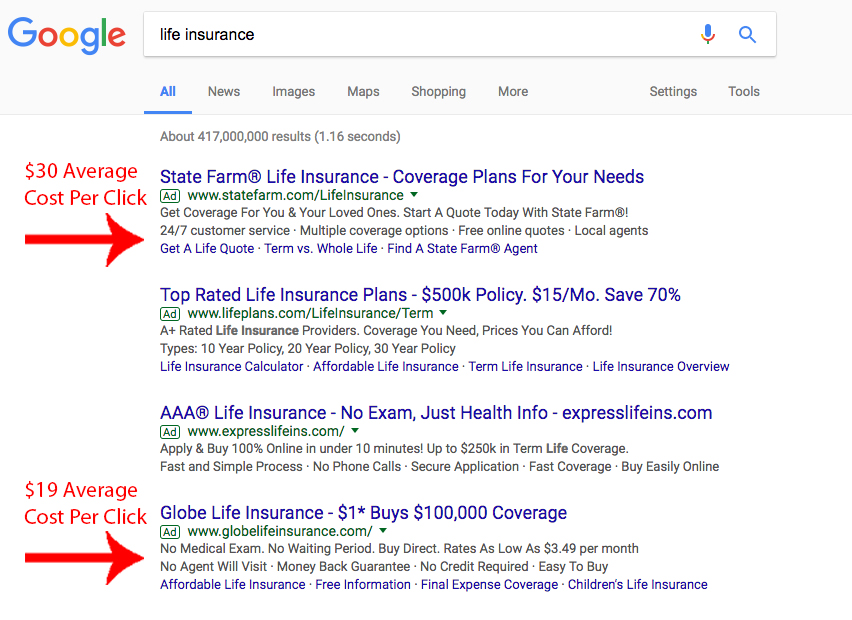Click '24/7 customer service' callout text
Screen dimensions: 852x620
(225, 230)
